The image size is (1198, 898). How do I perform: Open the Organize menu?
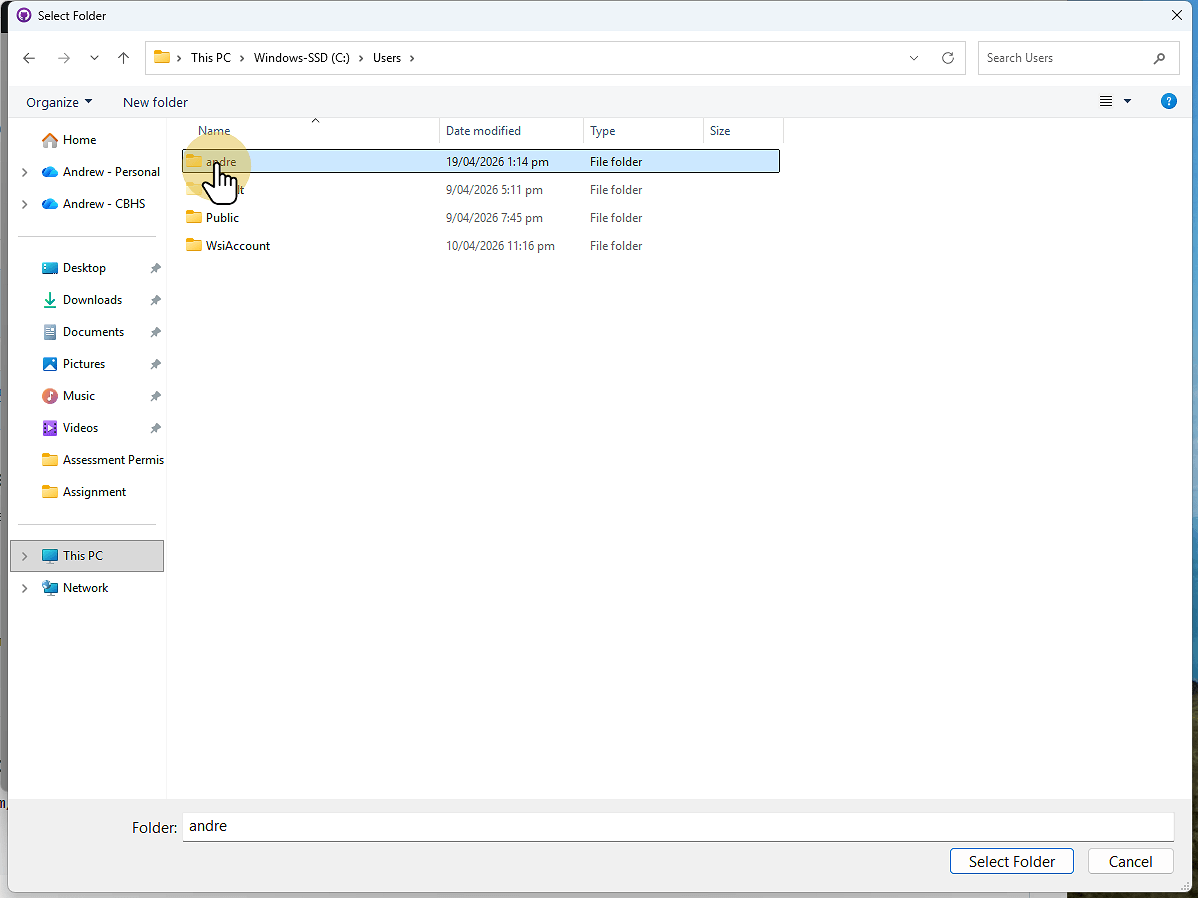pos(59,102)
